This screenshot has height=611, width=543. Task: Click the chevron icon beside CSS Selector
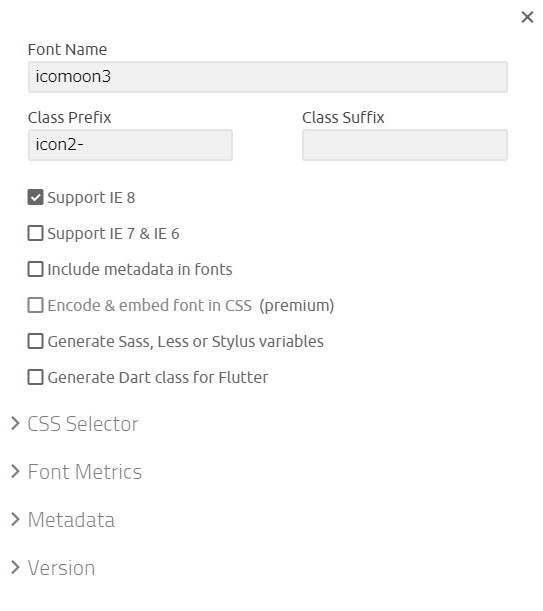pos(15,423)
